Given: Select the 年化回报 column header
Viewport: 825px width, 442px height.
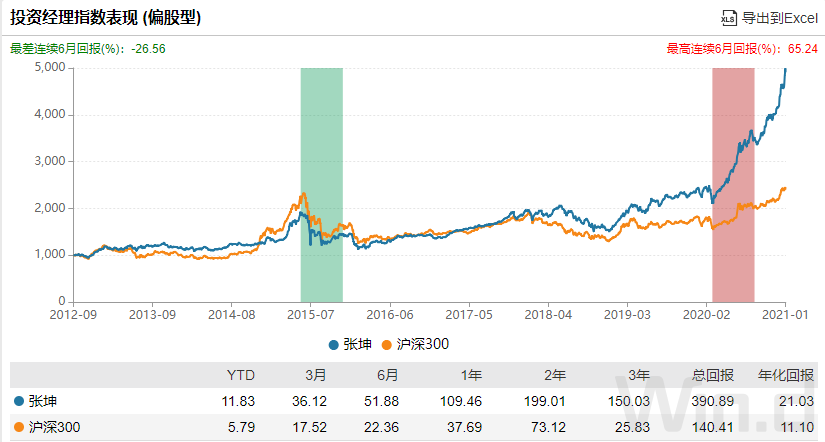Looking at the screenshot, I should tap(784, 375).
